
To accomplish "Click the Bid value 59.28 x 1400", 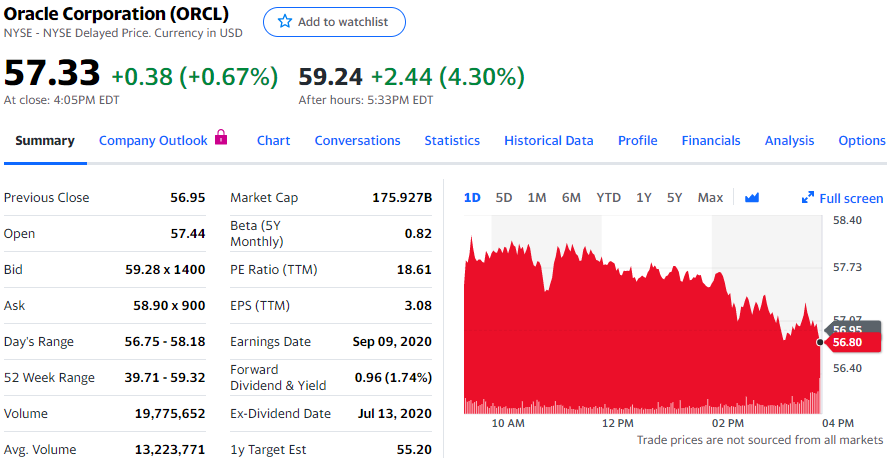I will pos(165,270).
